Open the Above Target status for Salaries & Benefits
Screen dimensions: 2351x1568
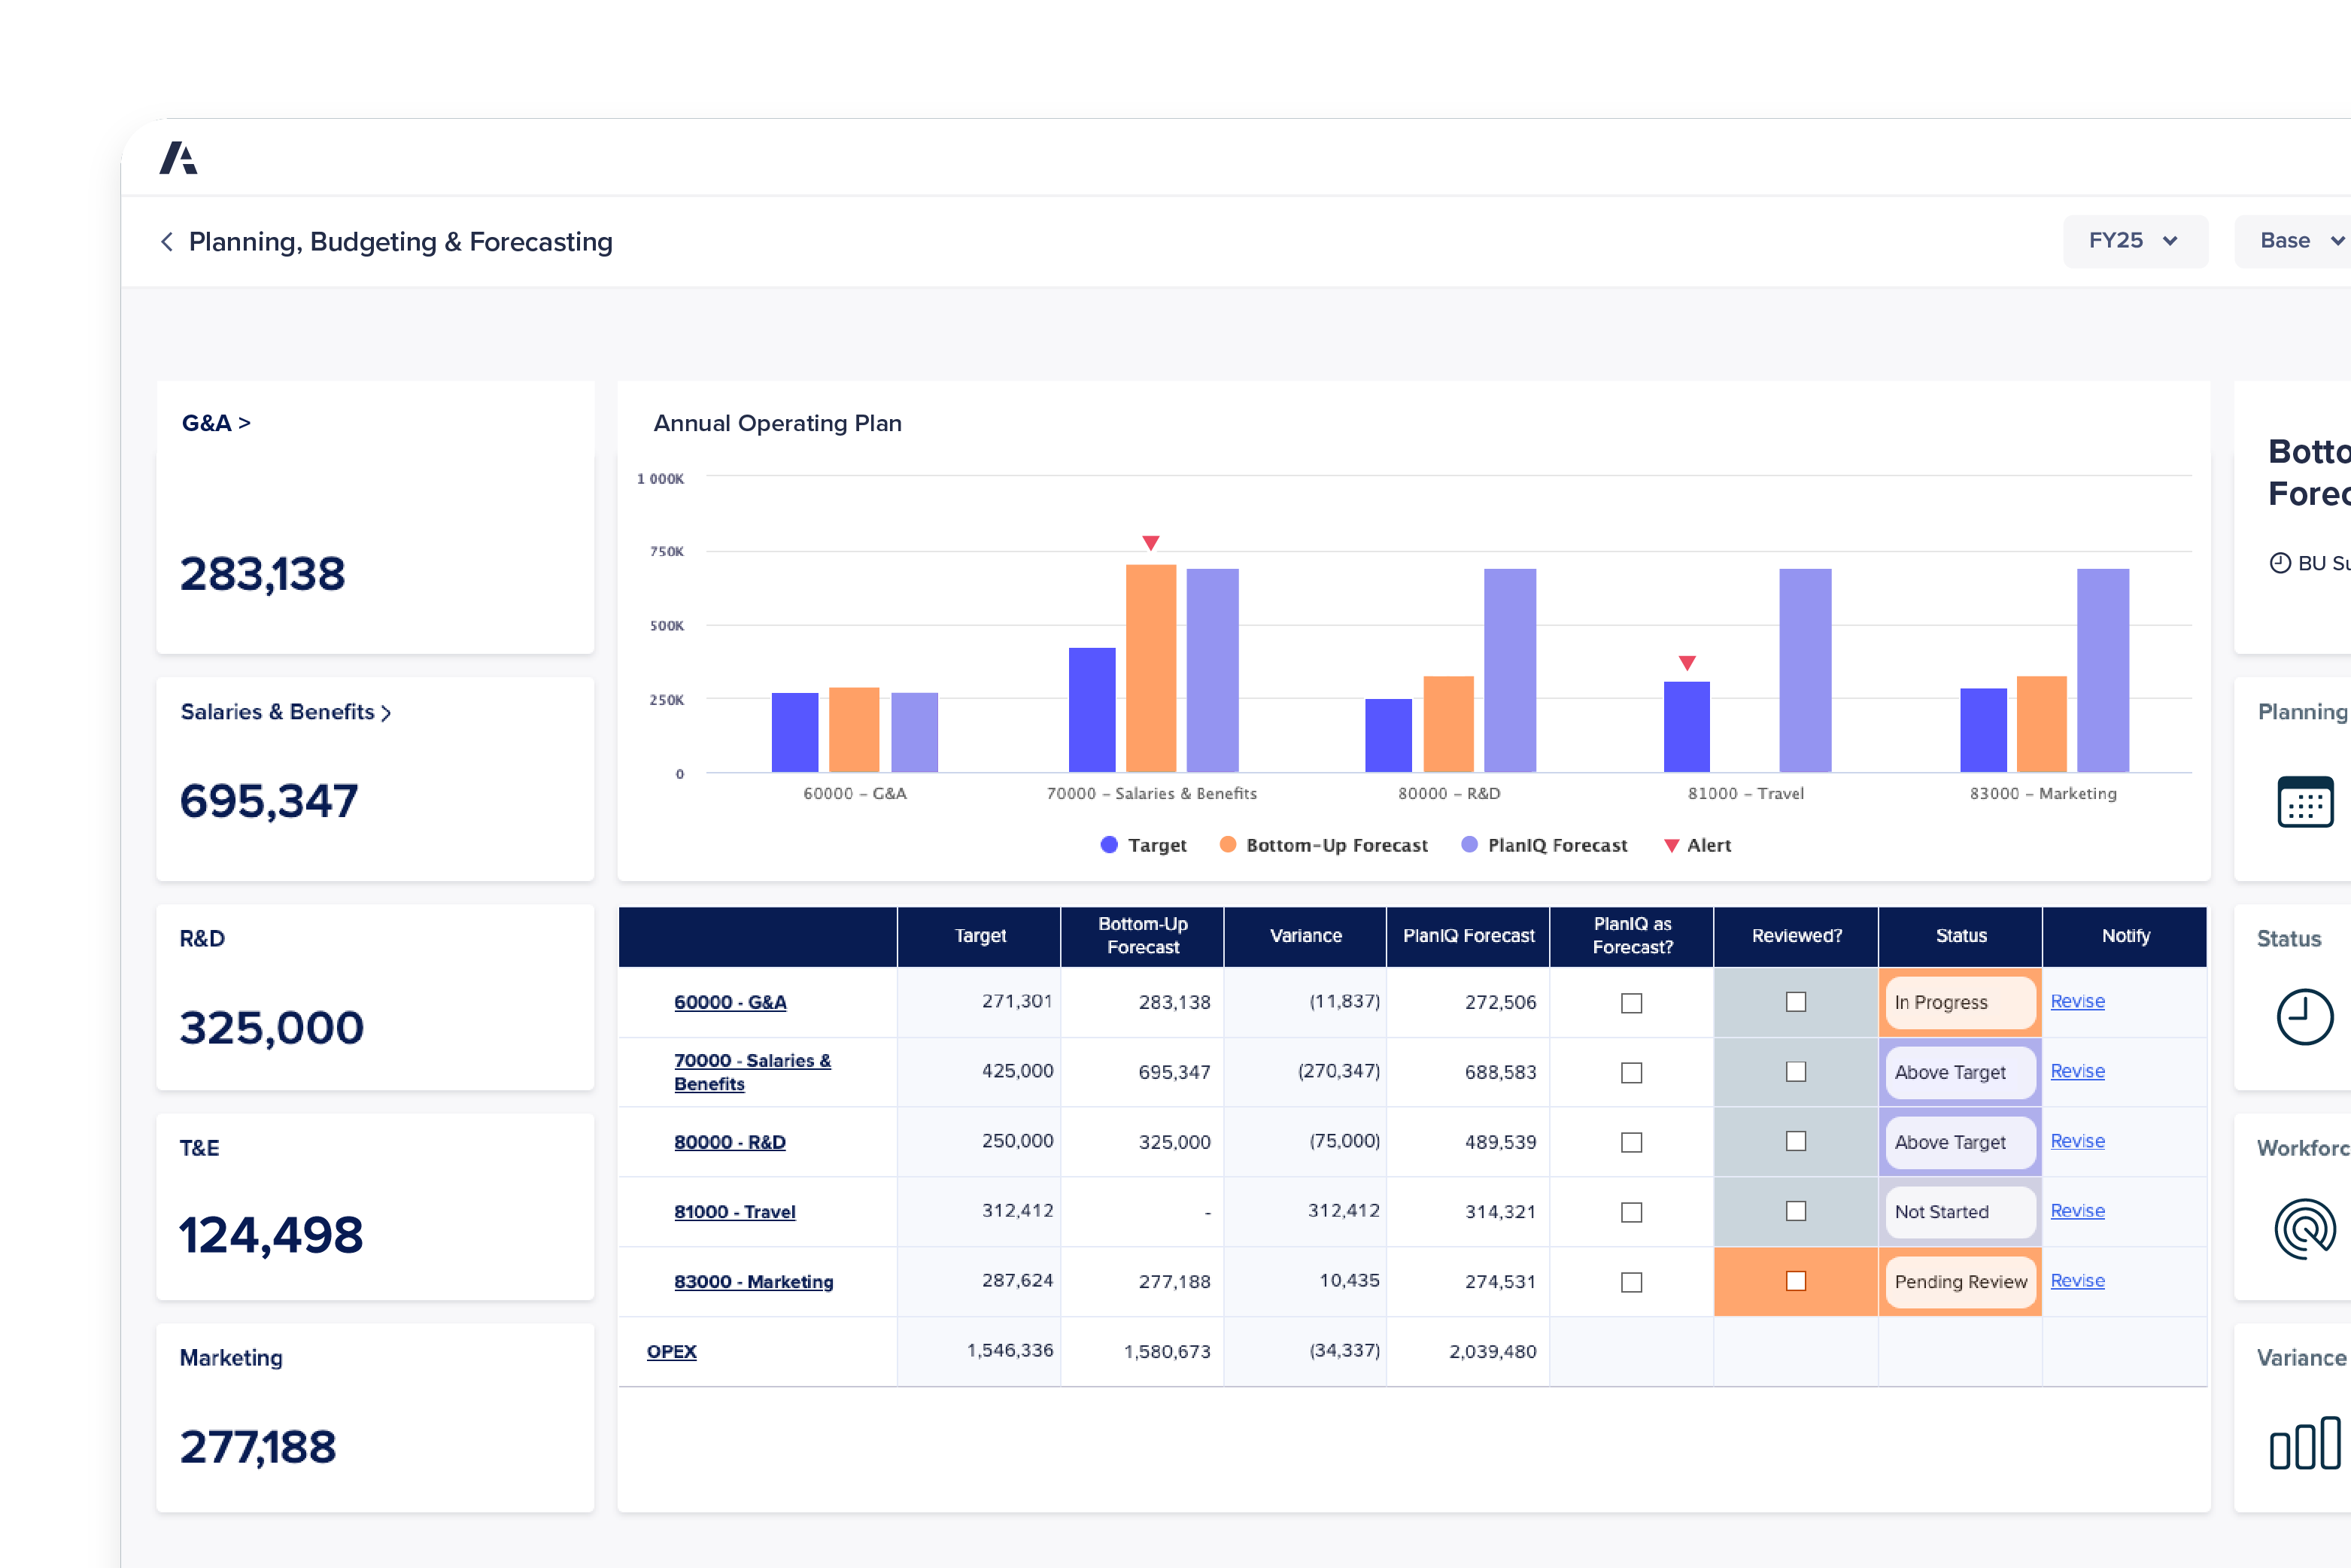[1960, 1072]
